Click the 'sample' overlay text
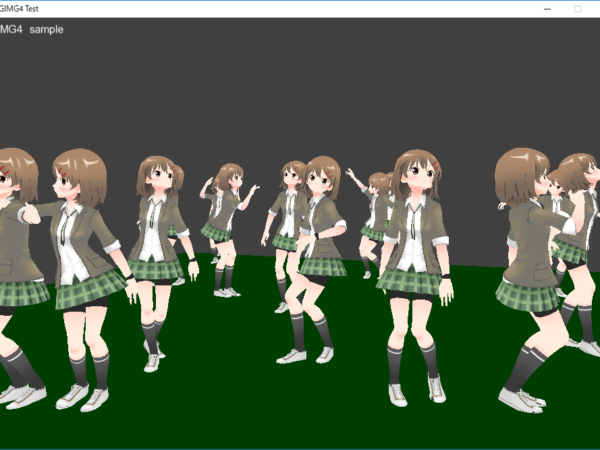 click(46, 29)
